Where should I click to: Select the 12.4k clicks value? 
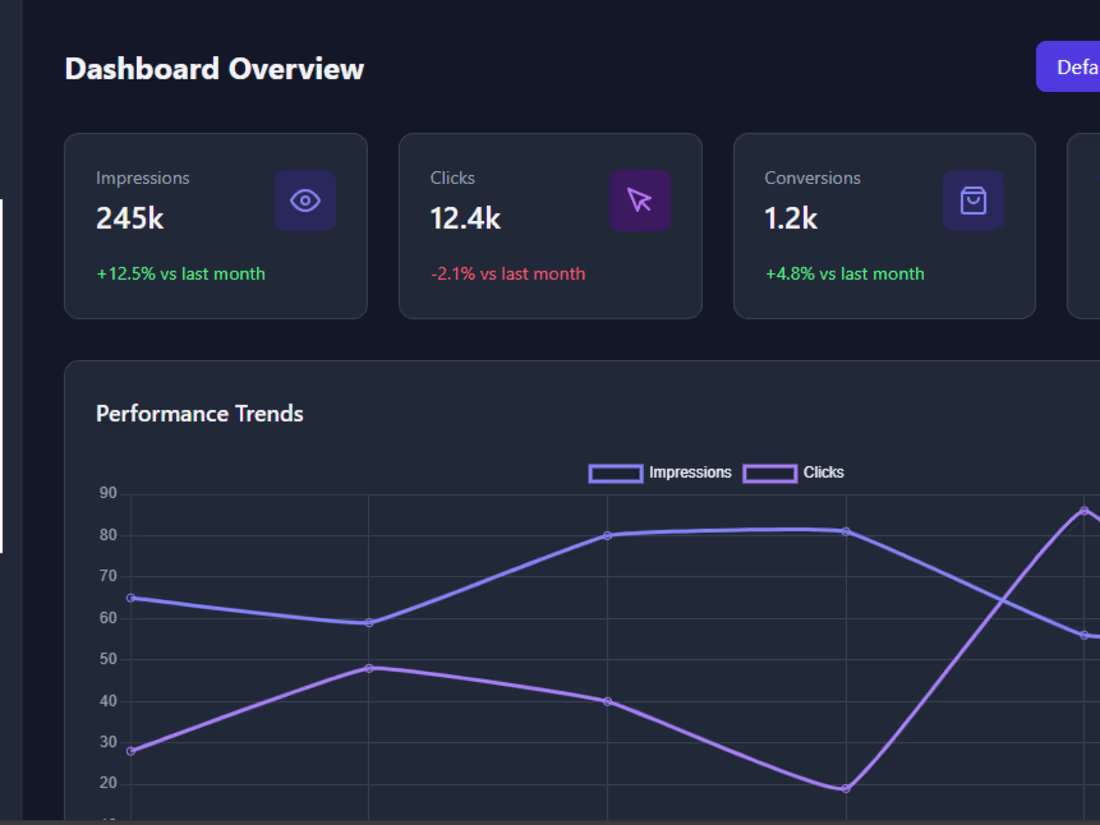coord(465,218)
